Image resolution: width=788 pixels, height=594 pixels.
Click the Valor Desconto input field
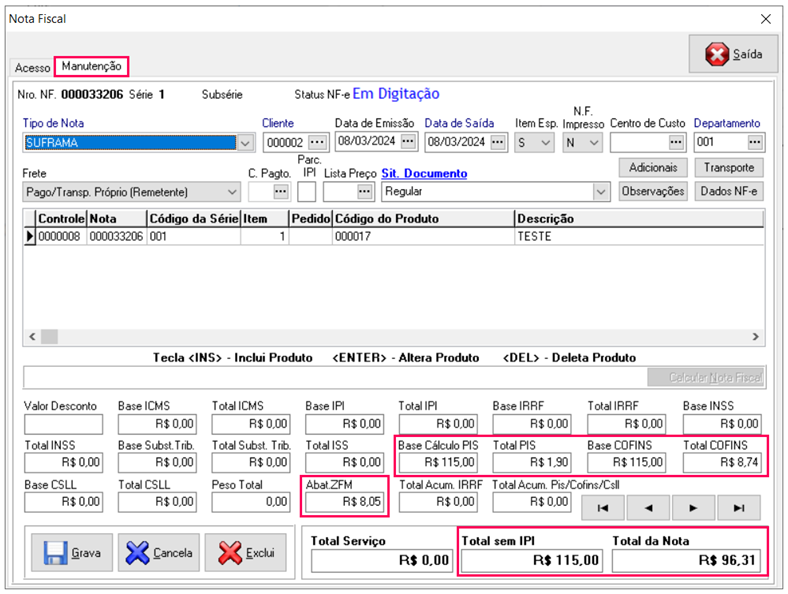pos(63,424)
